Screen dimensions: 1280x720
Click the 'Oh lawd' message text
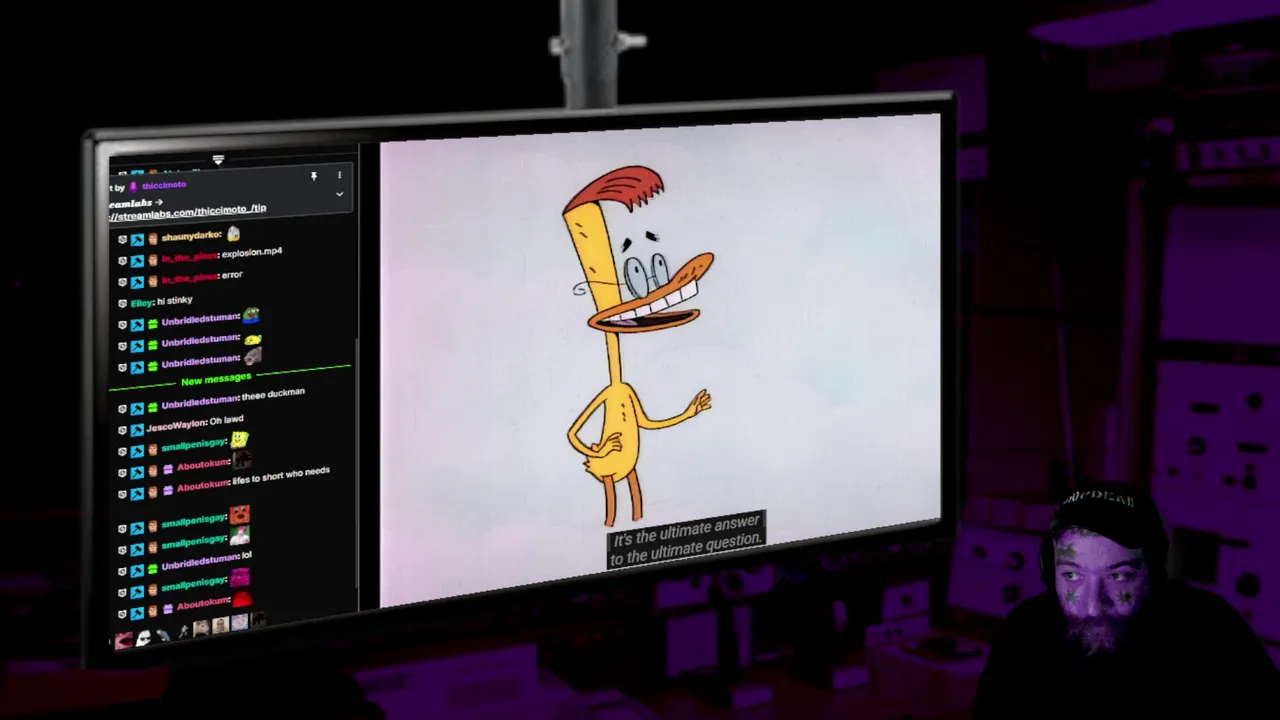(x=226, y=421)
